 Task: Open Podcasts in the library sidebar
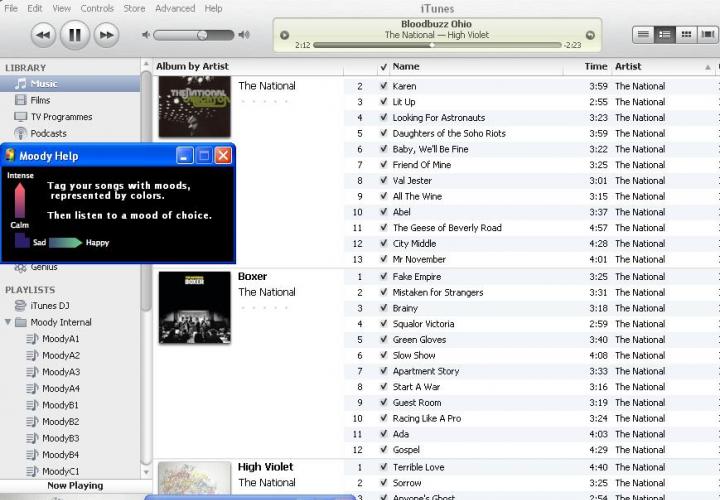(70, 133)
